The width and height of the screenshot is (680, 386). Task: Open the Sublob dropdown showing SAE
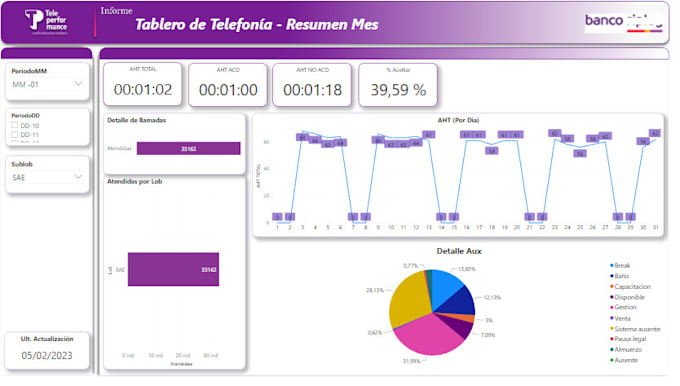[47, 177]
